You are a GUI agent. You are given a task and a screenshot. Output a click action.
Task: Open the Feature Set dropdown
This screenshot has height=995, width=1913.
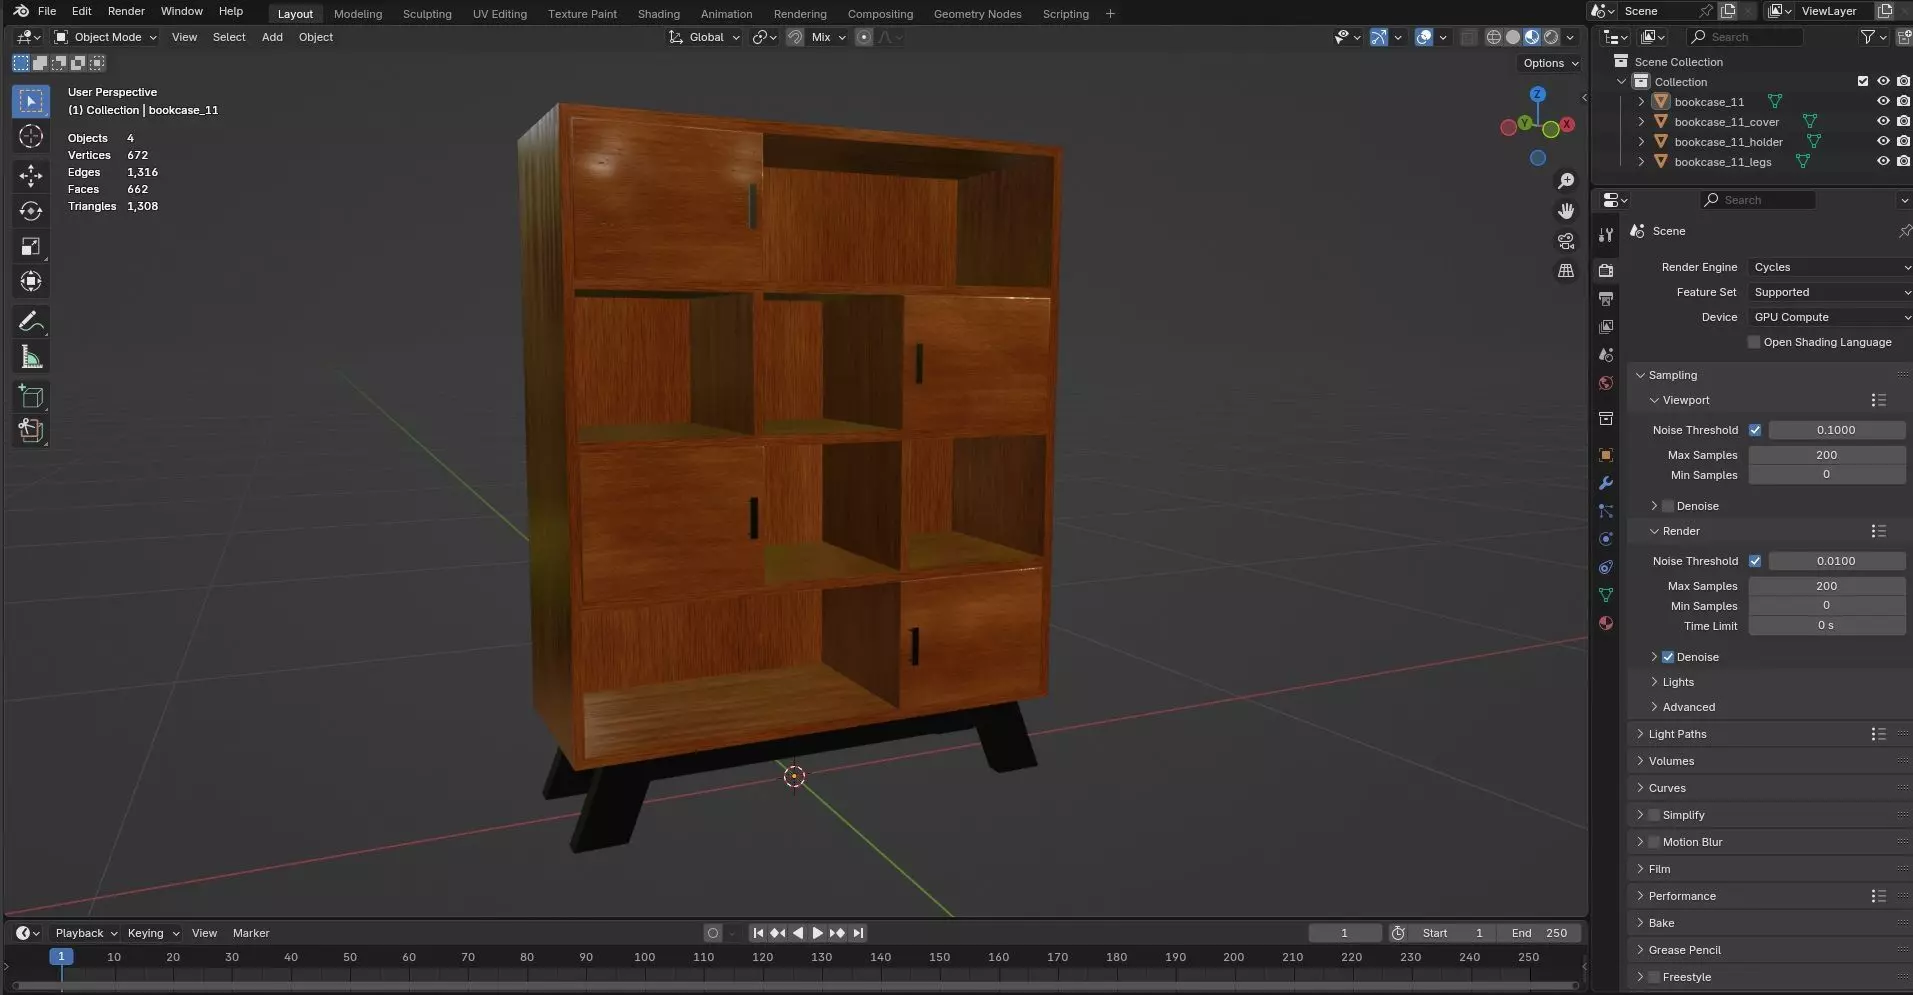pyautogui.click(x=1830, y=292)
